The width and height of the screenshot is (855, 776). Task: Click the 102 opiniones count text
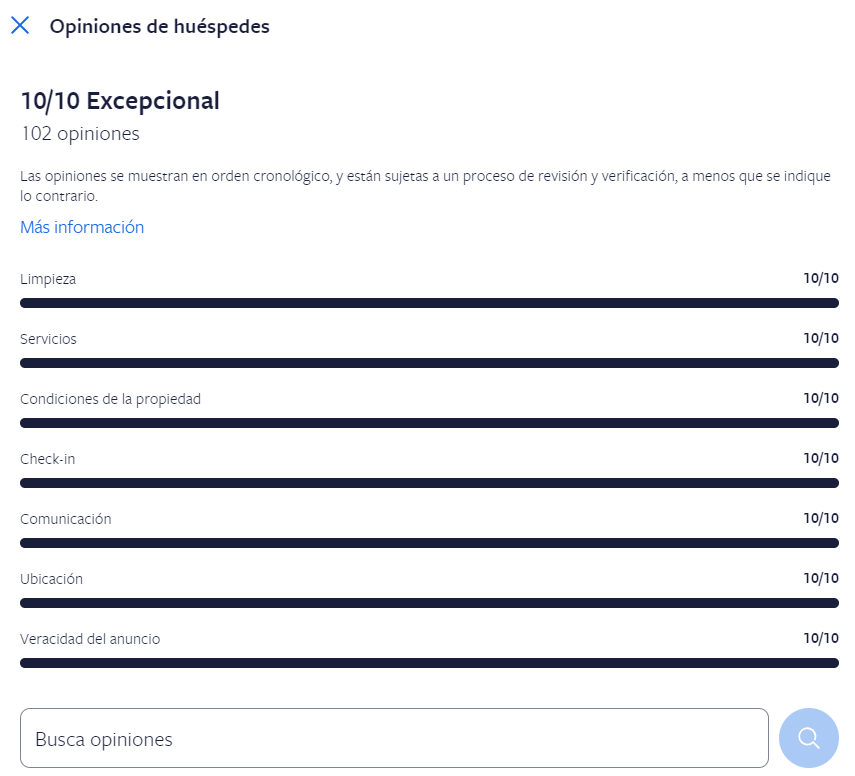tap(80, 134)
